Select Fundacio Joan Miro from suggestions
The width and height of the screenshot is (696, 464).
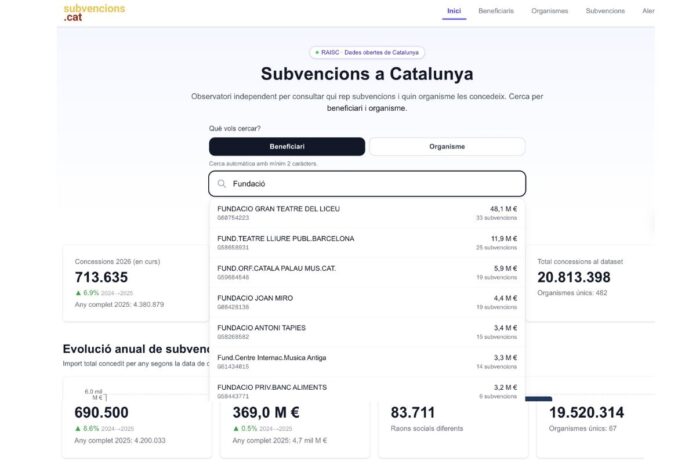367,302
